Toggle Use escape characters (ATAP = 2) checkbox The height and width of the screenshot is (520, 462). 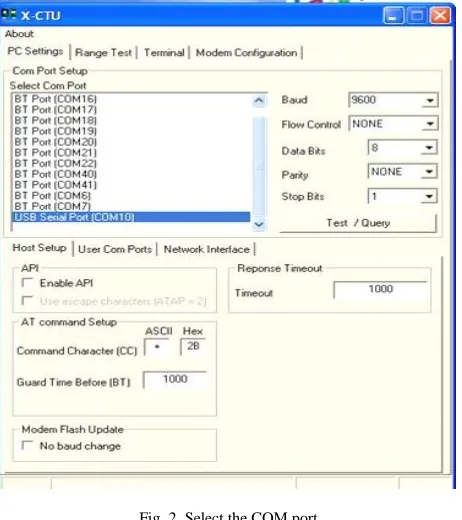tap(27, 301)
